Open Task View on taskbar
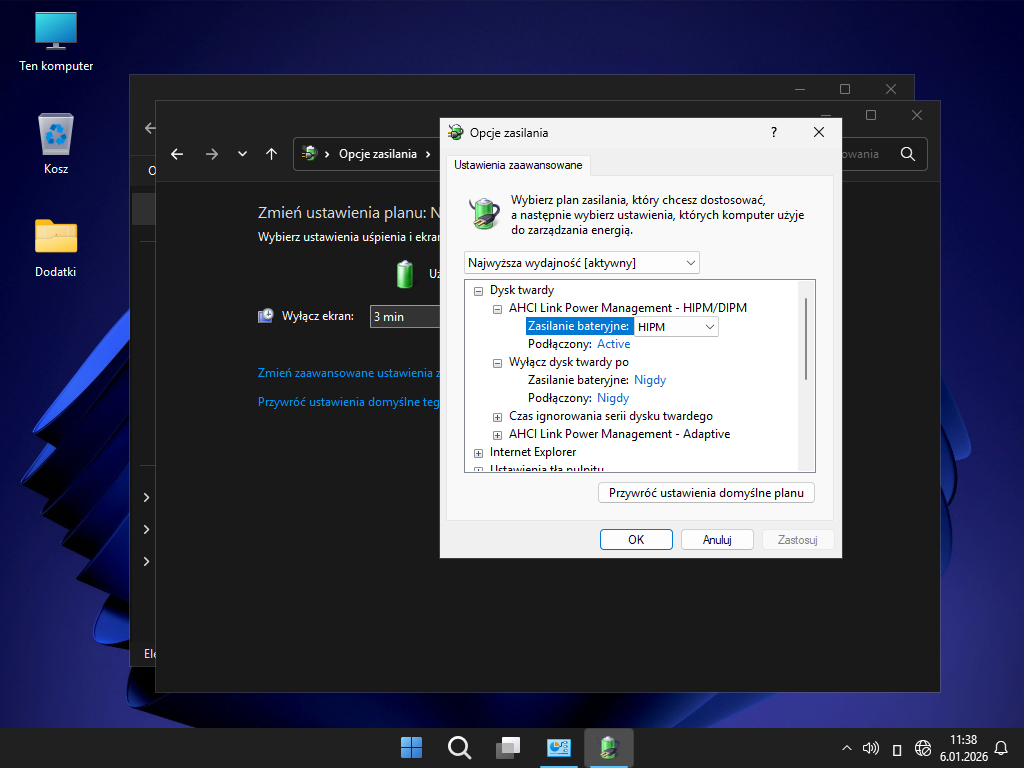The image size is (1024, 768). coord(509,747)
